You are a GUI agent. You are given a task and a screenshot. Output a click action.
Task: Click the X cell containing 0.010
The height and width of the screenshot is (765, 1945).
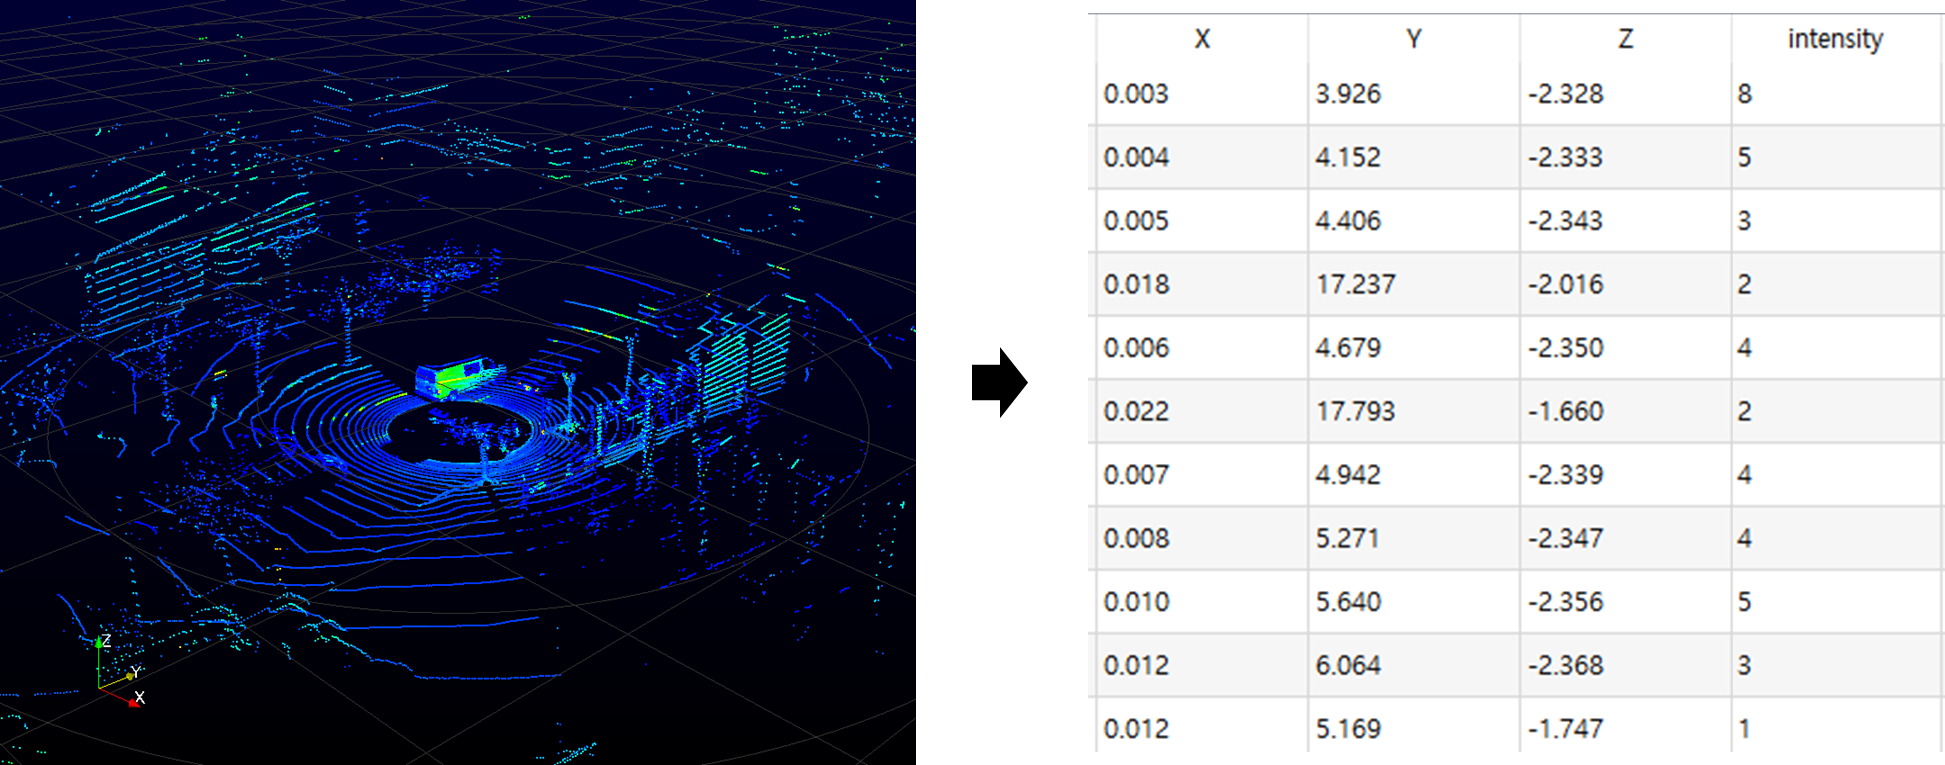[x=1136, y=602]
